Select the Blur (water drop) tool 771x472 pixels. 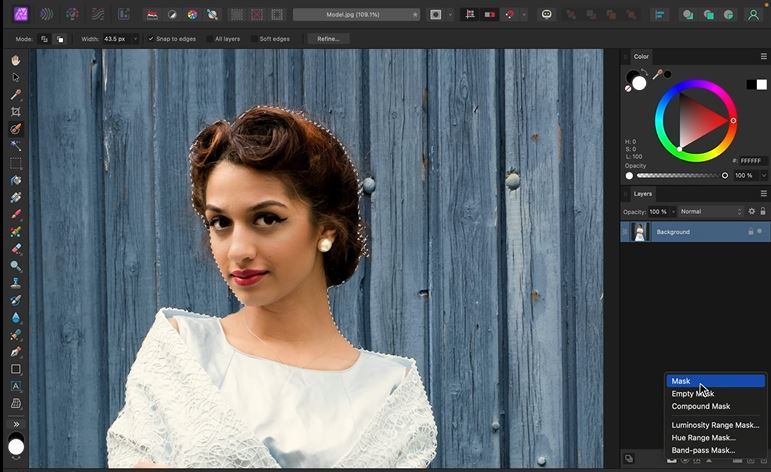16,318
